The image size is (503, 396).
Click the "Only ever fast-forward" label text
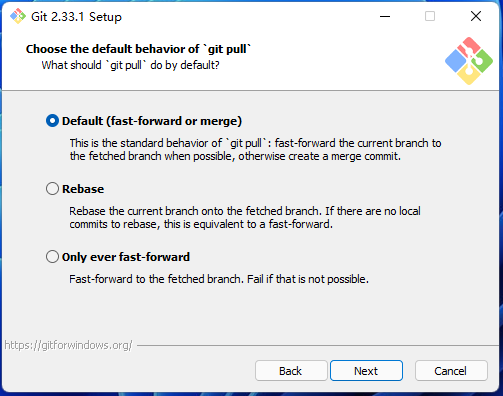(x=126, y=257)
